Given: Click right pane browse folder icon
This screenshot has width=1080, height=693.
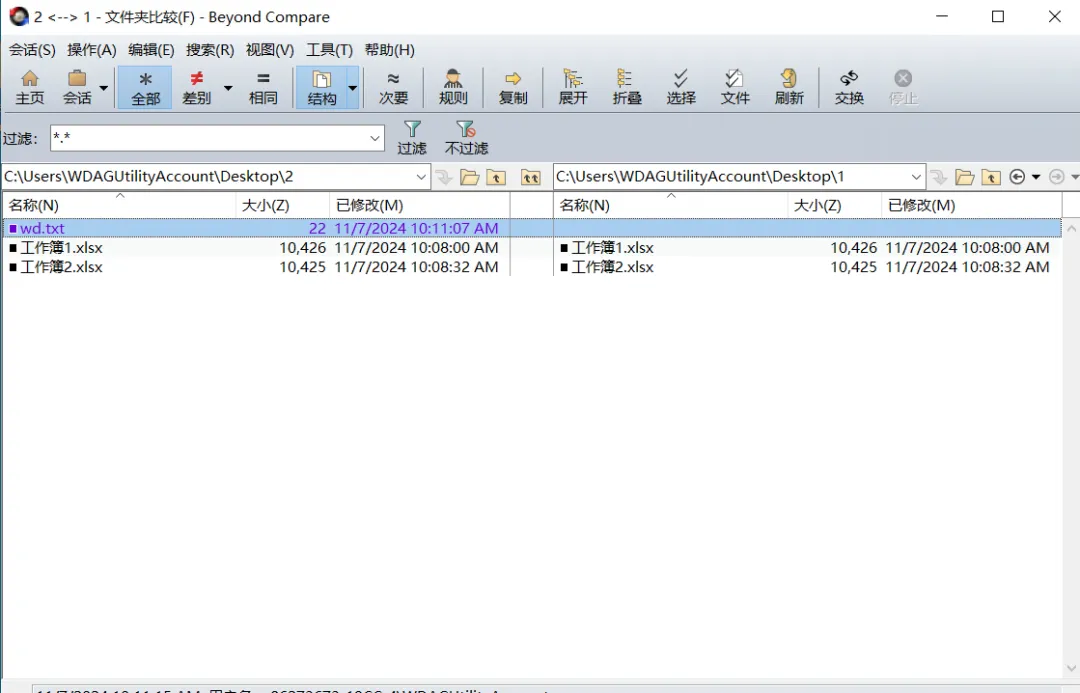Looking at the screenshot, I should [965, 177].
